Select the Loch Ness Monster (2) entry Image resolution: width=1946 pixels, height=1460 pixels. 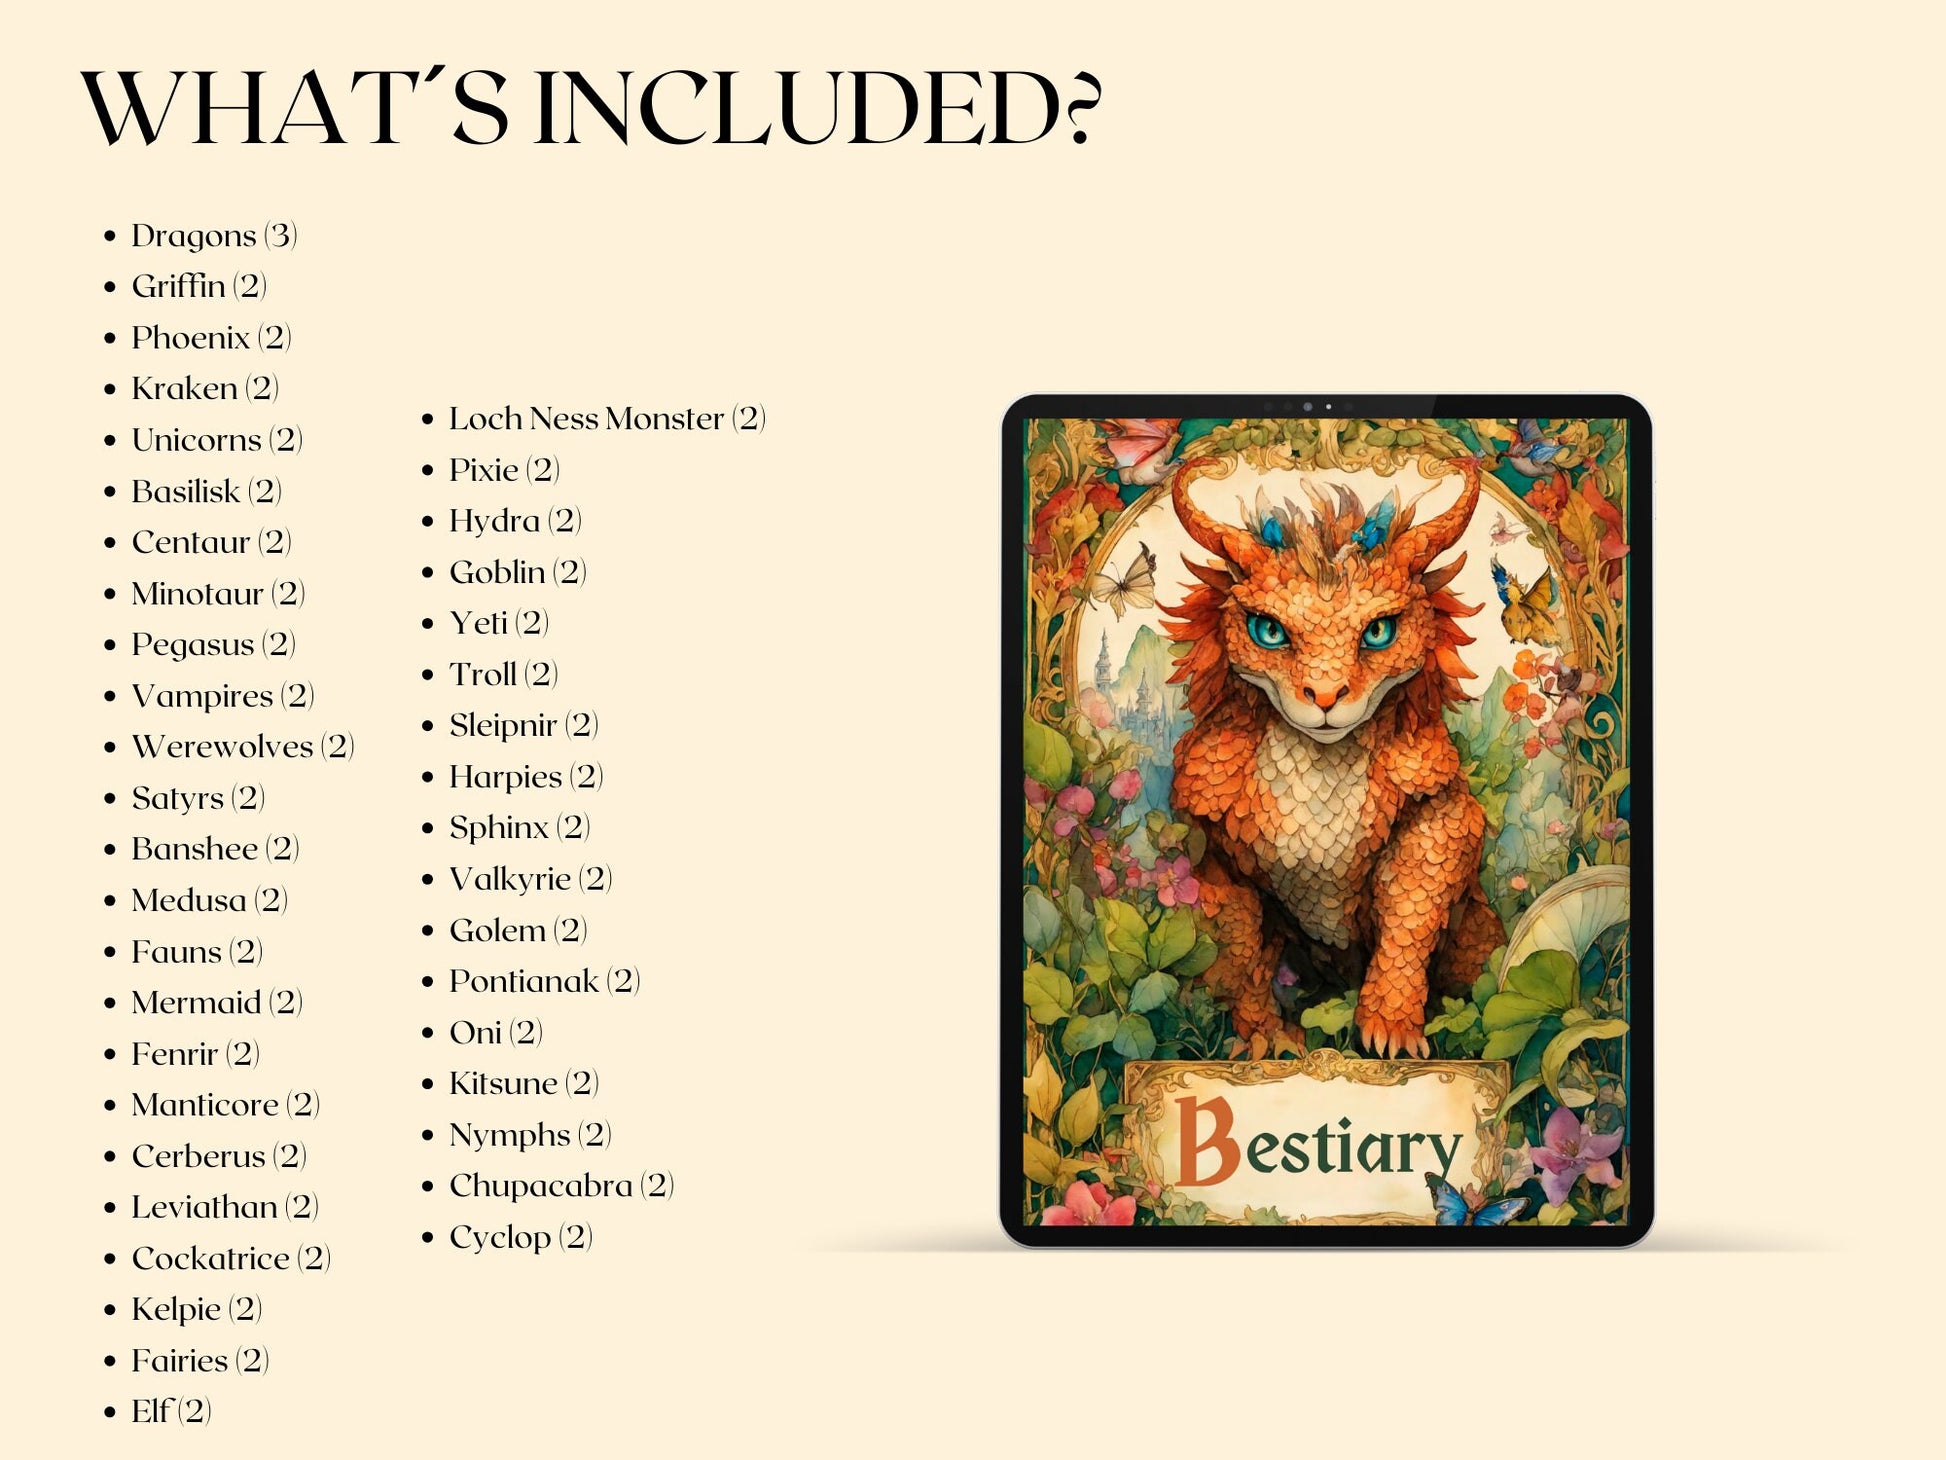(606, 419)
